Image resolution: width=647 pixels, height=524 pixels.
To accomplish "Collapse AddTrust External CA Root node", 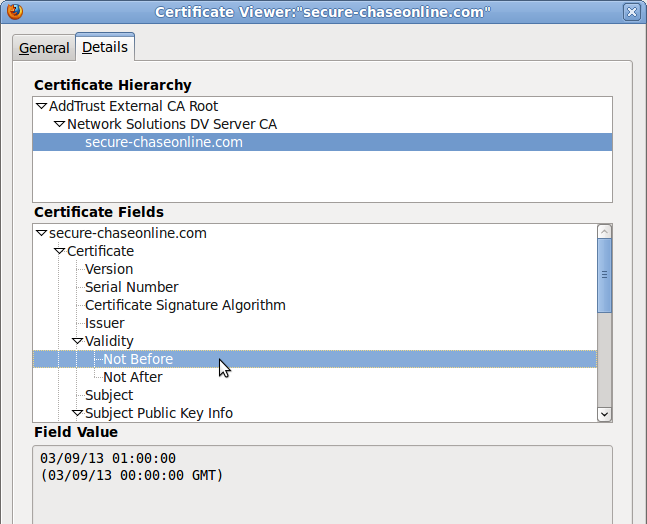I will click(x=41, y=106).
